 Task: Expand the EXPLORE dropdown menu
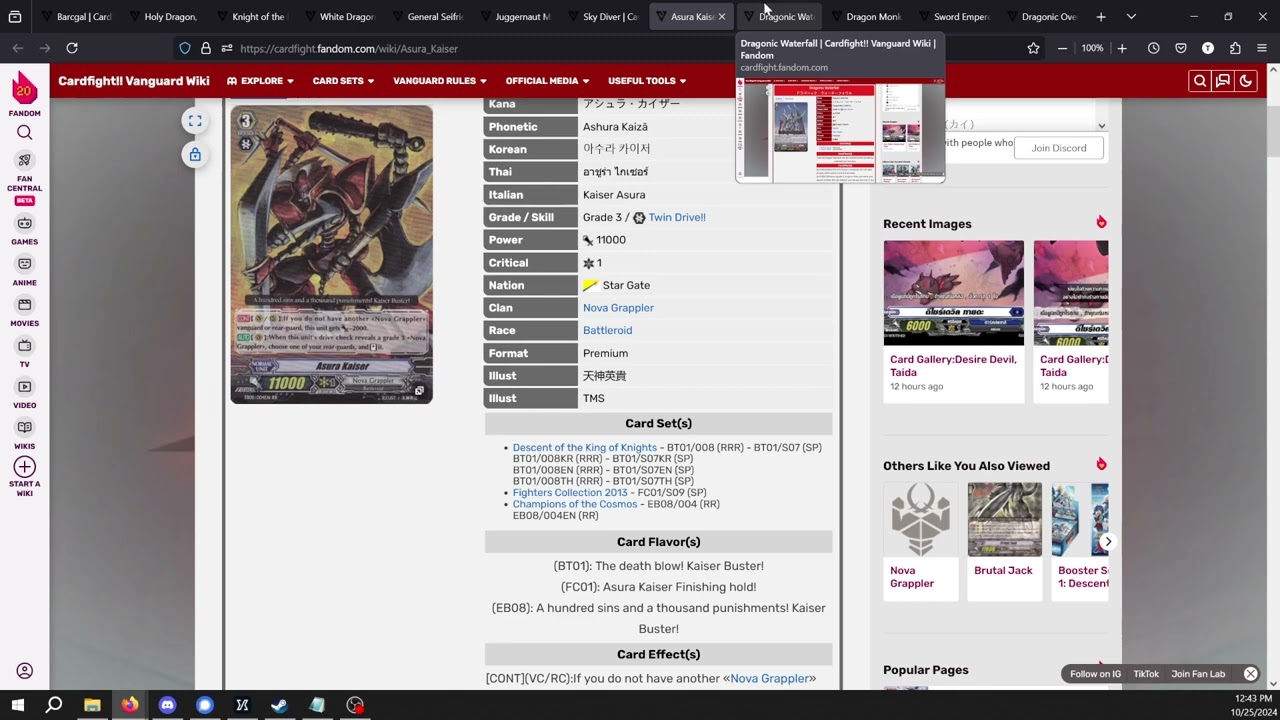coord(260,81)
